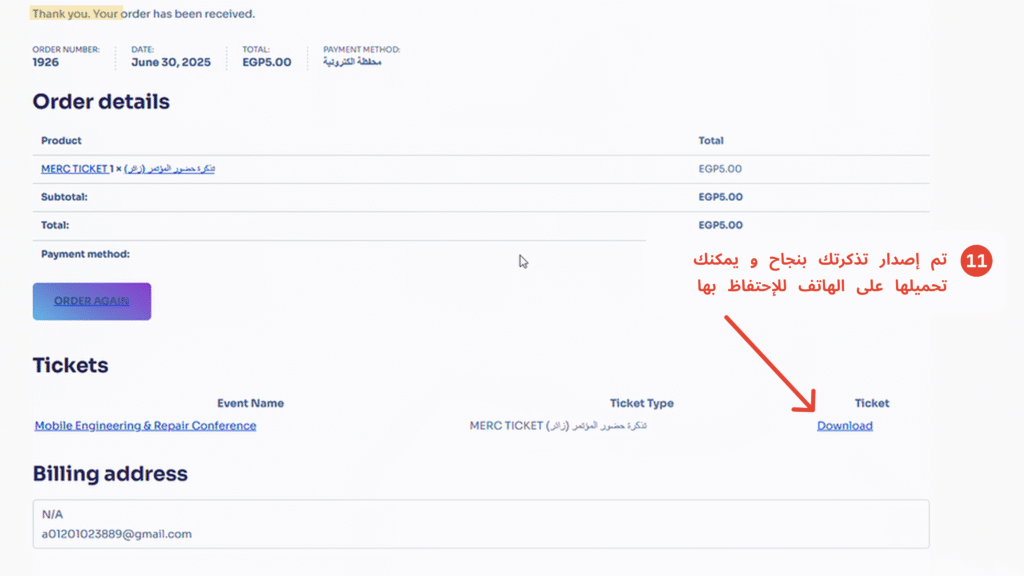Click the EGP5.00 total in order summary header

266,62
